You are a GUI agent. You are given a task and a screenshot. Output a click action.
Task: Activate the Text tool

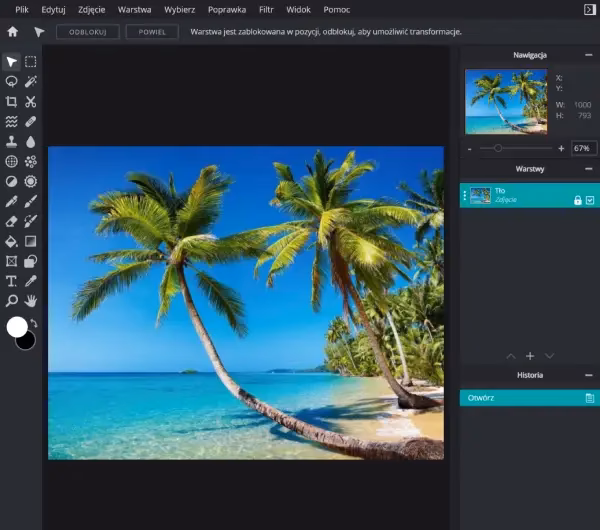[12, 280]
